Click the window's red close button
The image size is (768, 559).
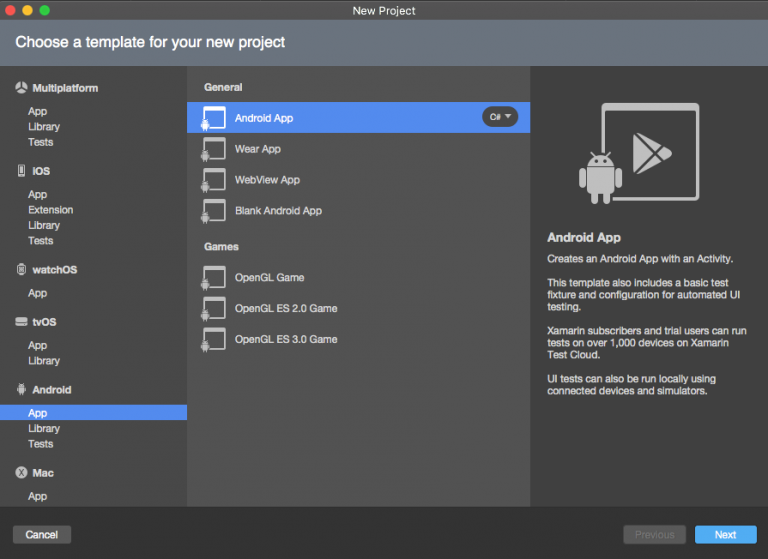(x=10, y=10)
